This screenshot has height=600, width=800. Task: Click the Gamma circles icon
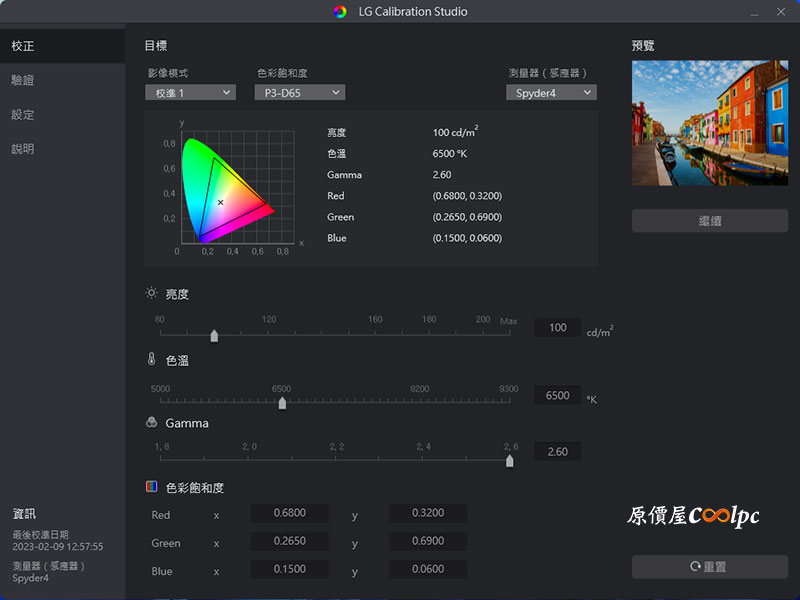152,422
